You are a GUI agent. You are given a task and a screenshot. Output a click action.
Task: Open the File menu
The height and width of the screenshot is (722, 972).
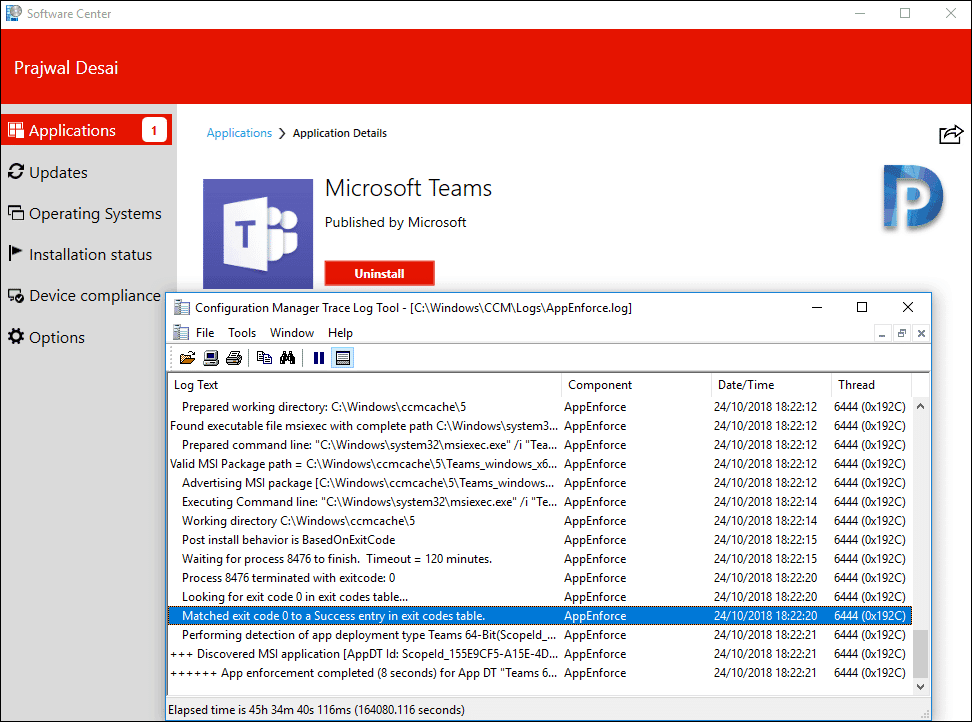coord(205,333)
